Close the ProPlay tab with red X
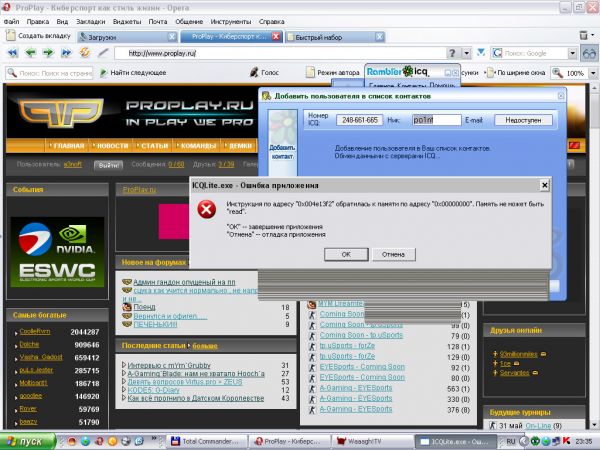 [x=276, y=36]
